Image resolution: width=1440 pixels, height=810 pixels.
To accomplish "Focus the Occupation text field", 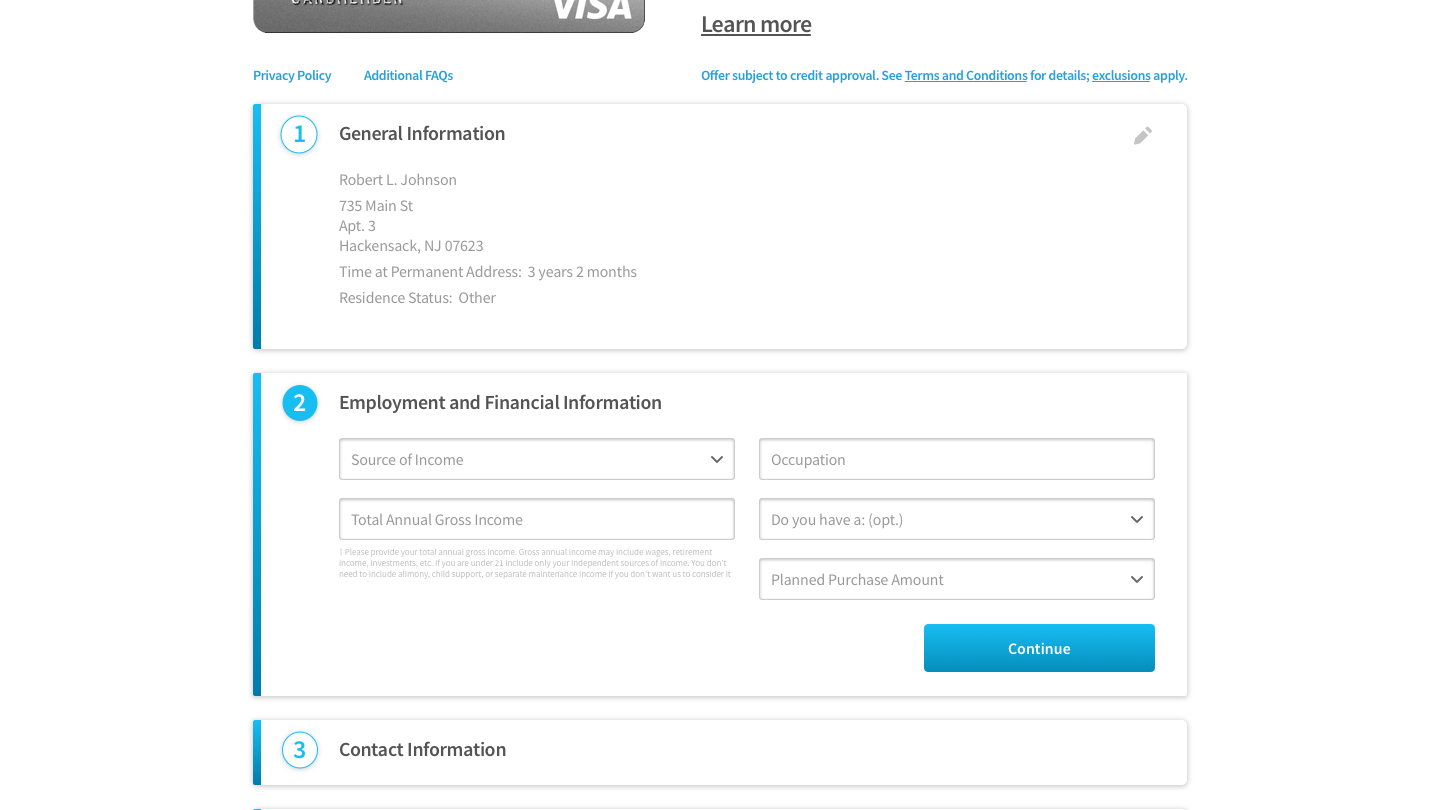I will (957, 460).
